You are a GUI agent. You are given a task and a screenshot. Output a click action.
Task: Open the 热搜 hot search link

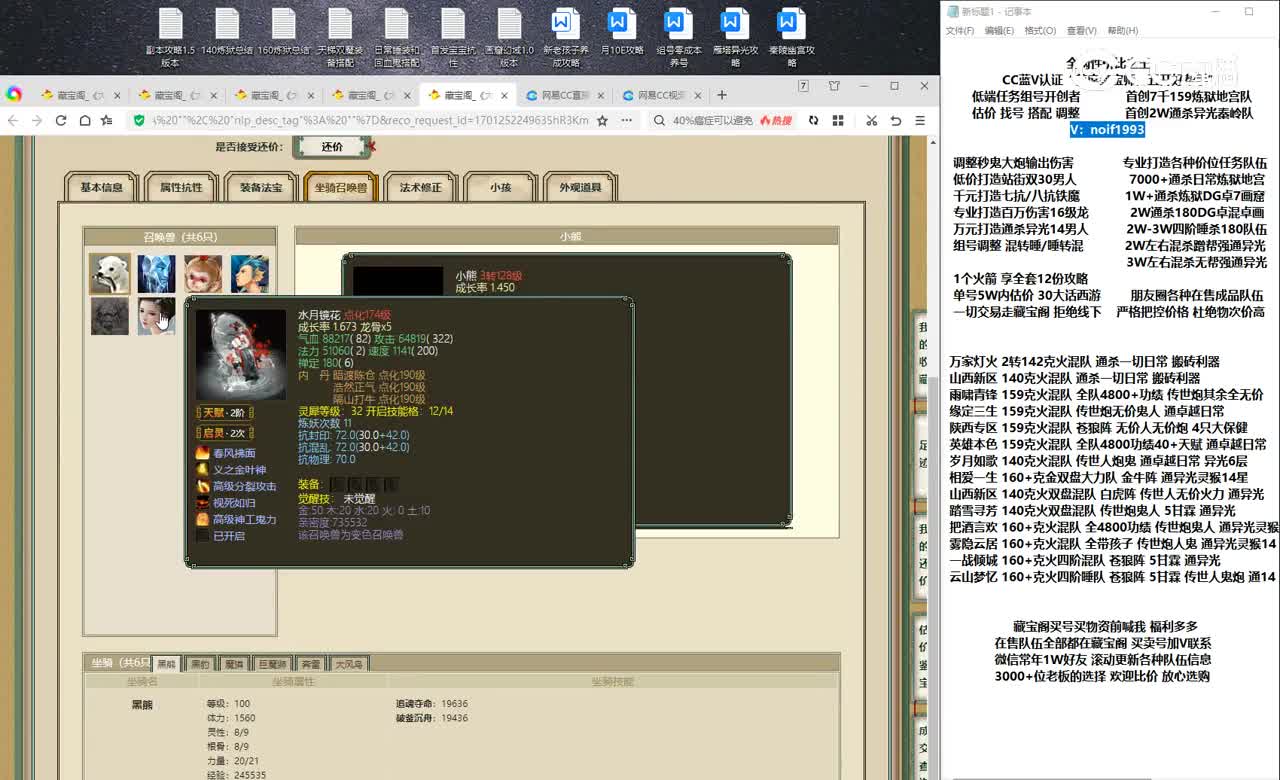(776, 120)
